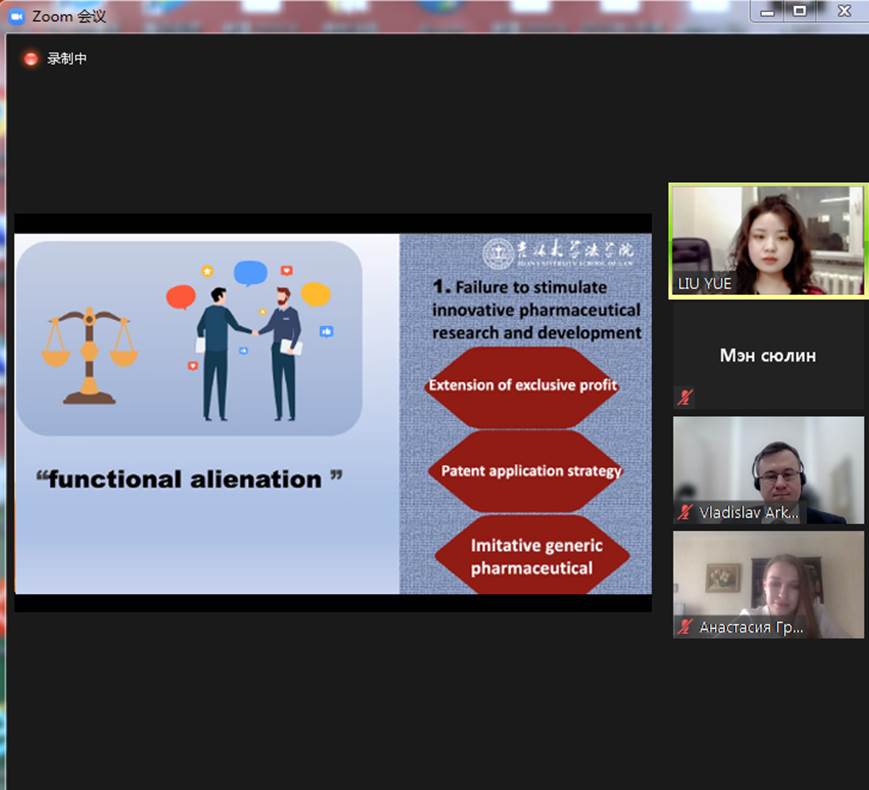The image size is (869, 790).
Task: Select Анастасия's video thumbnail
Action: (x=767, y=584)
